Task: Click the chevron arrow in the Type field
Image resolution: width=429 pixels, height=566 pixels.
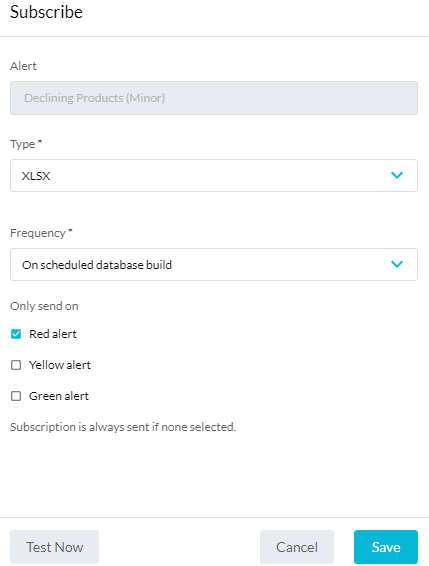Action: coord(397,175)
